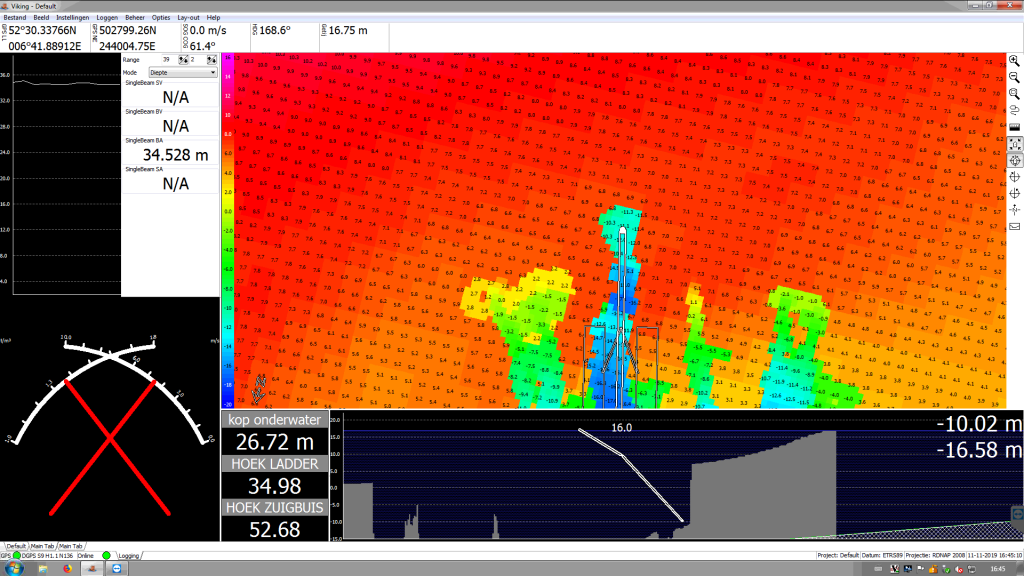Zoom out on the depth chart
This screenshot has width=1024, height=576.
(1014, 77)
